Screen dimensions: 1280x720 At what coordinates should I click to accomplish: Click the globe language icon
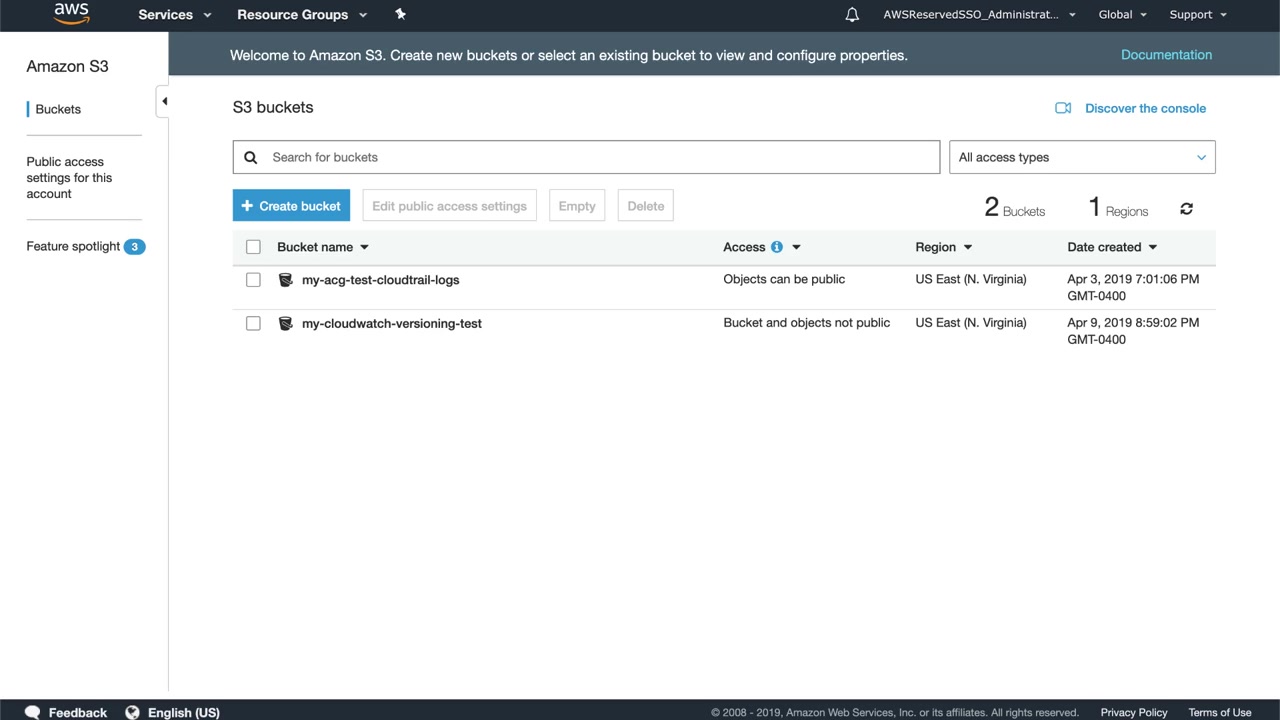[x=132, y=712]
